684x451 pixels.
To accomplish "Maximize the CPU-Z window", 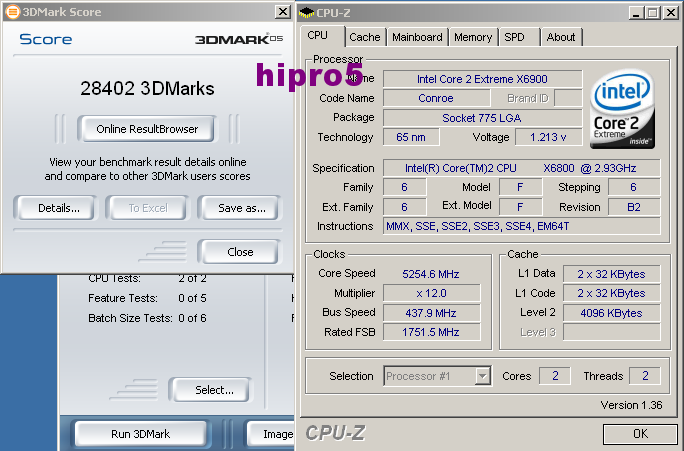I will coord(653,13).
